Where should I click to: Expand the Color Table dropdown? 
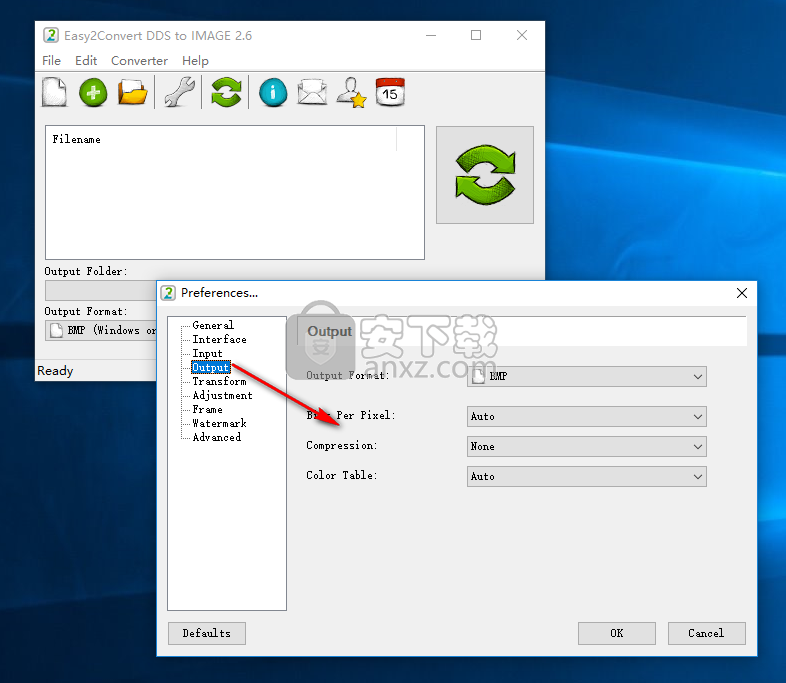pos(586,477)
